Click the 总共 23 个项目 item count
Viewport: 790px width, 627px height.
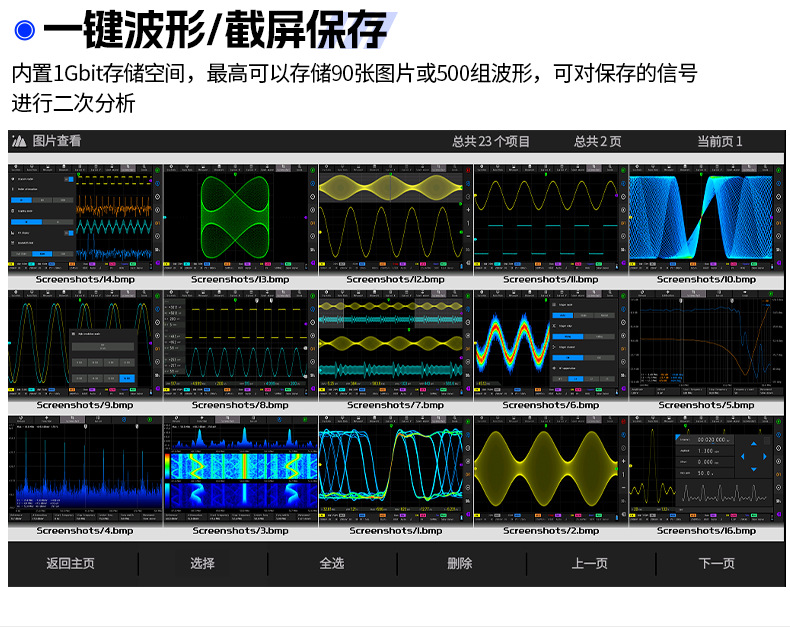pyautogui.click(x=491, y=141)
